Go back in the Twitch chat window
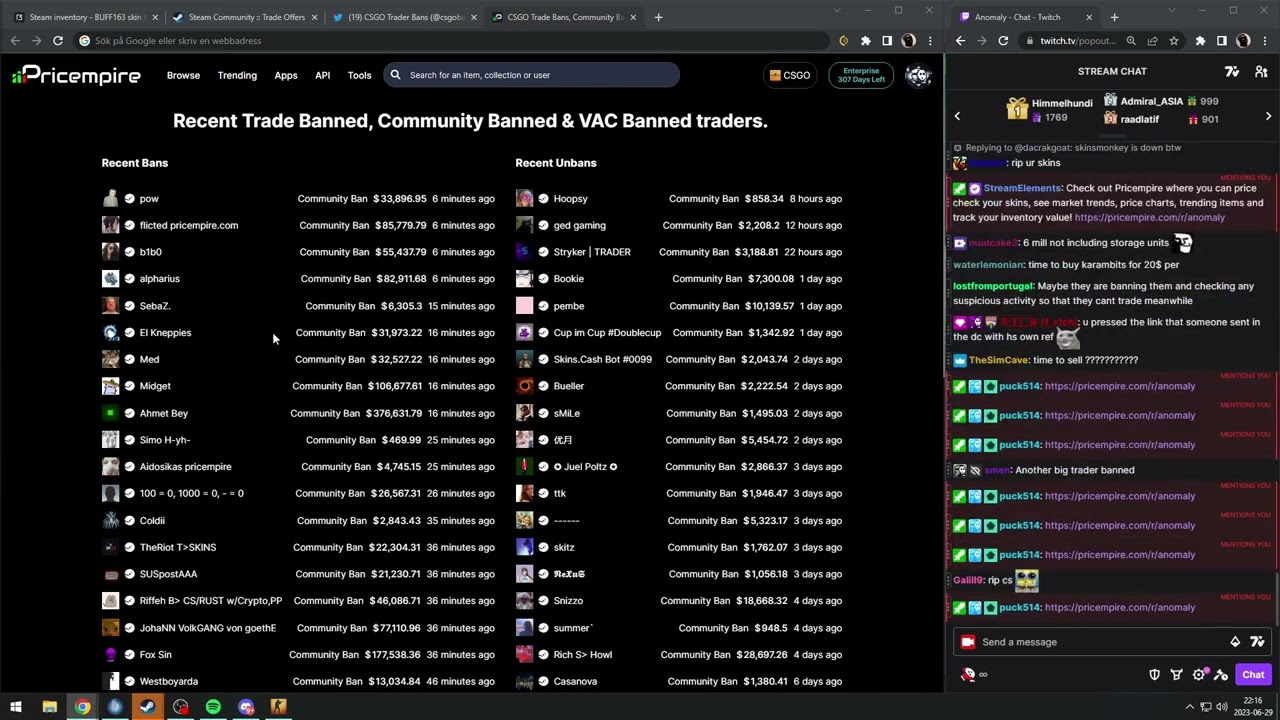 [960, 41]
